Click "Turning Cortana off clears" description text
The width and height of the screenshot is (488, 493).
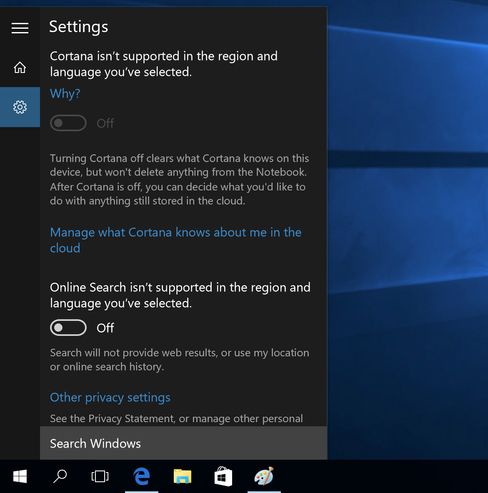[x=179, y=179]
